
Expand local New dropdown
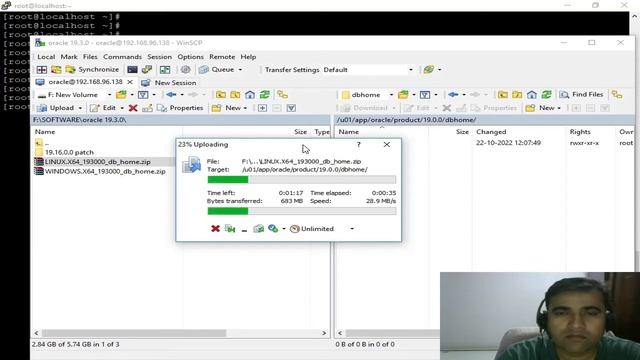point(245,108)
